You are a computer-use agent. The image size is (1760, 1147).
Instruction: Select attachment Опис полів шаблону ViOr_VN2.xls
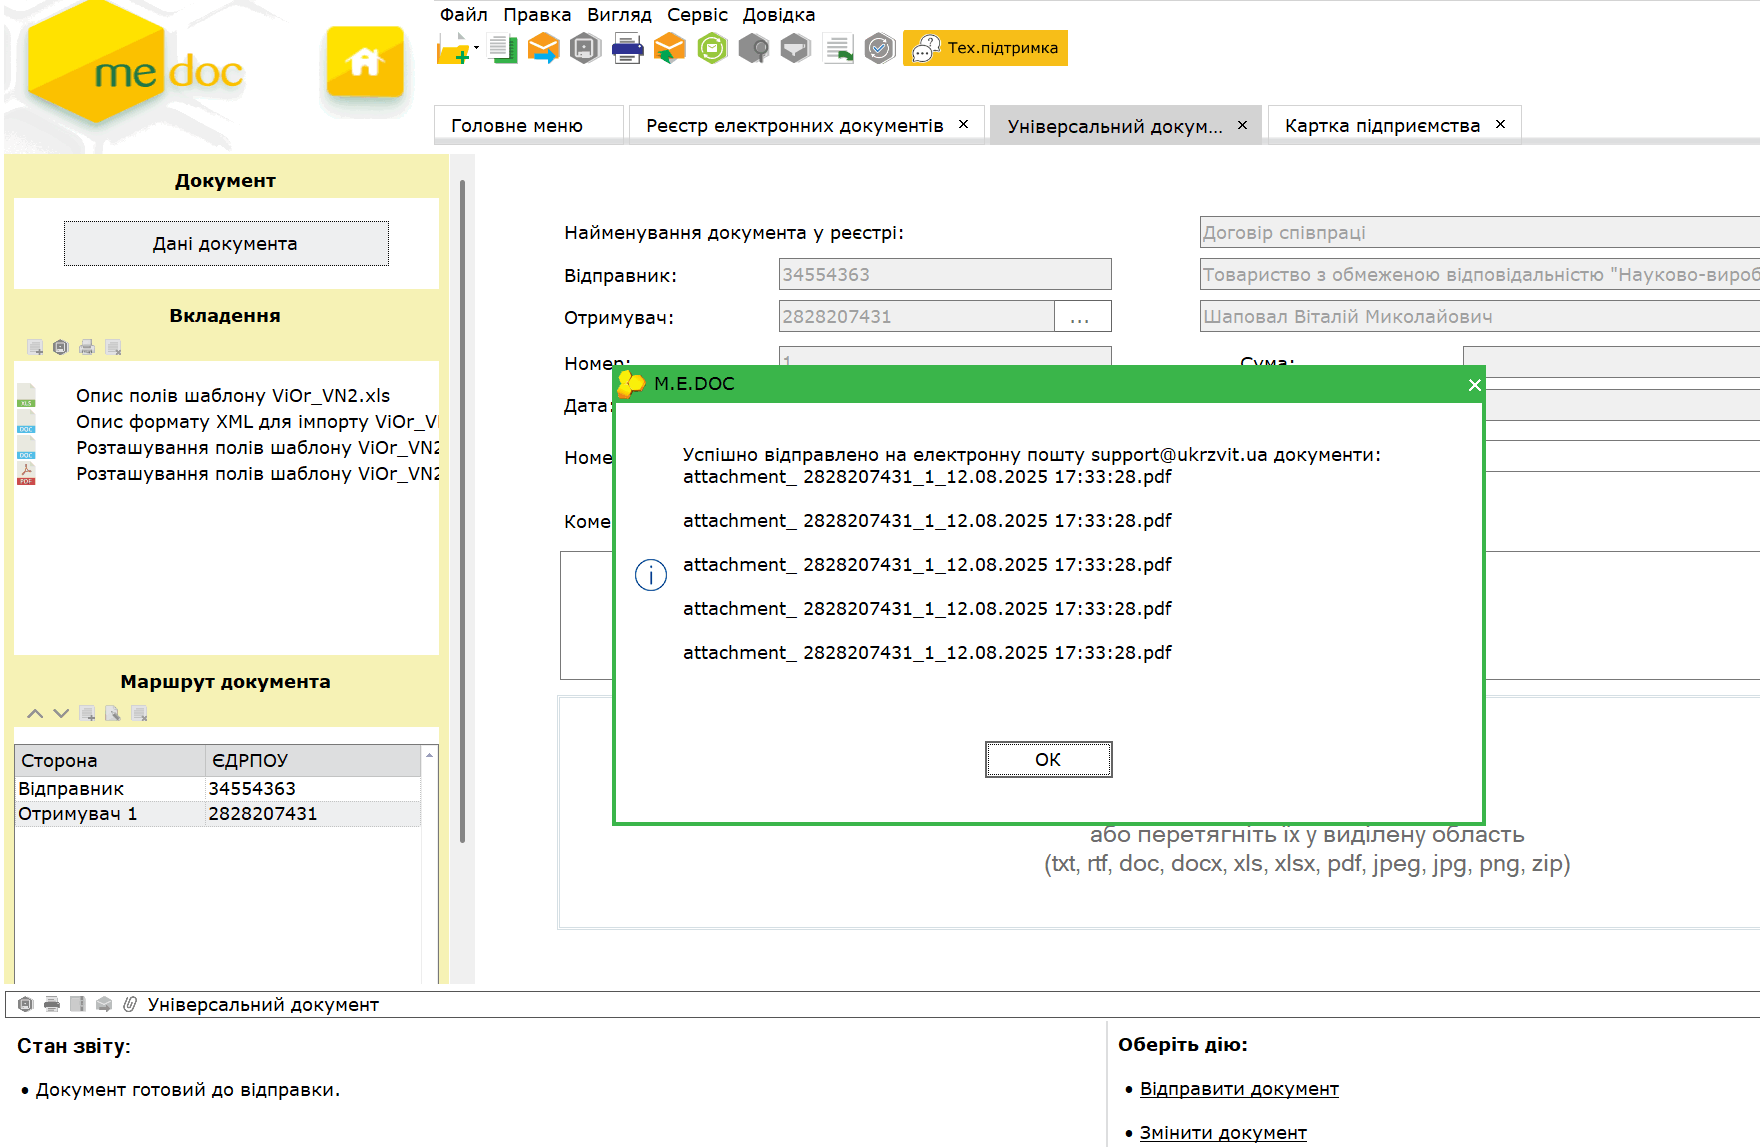click(x=232, y=396)
